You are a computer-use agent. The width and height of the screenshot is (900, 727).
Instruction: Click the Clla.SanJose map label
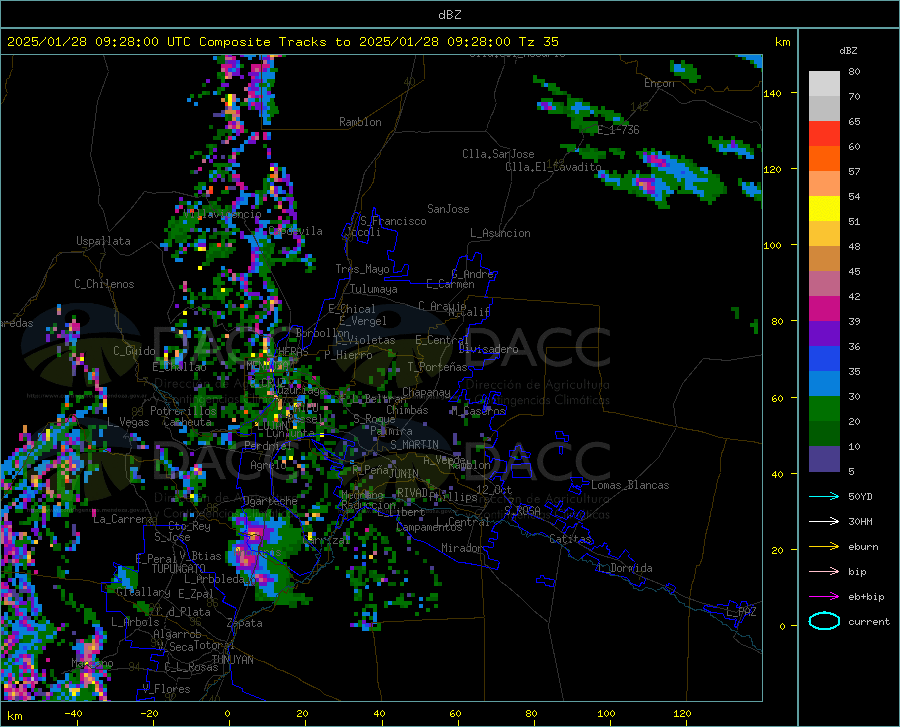coord(498,154)
